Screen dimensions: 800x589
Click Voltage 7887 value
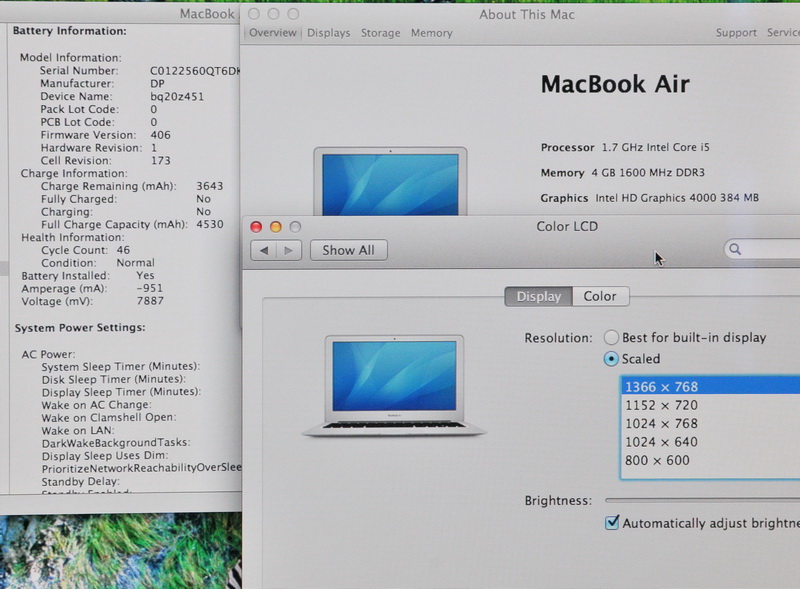coord(150,301)
